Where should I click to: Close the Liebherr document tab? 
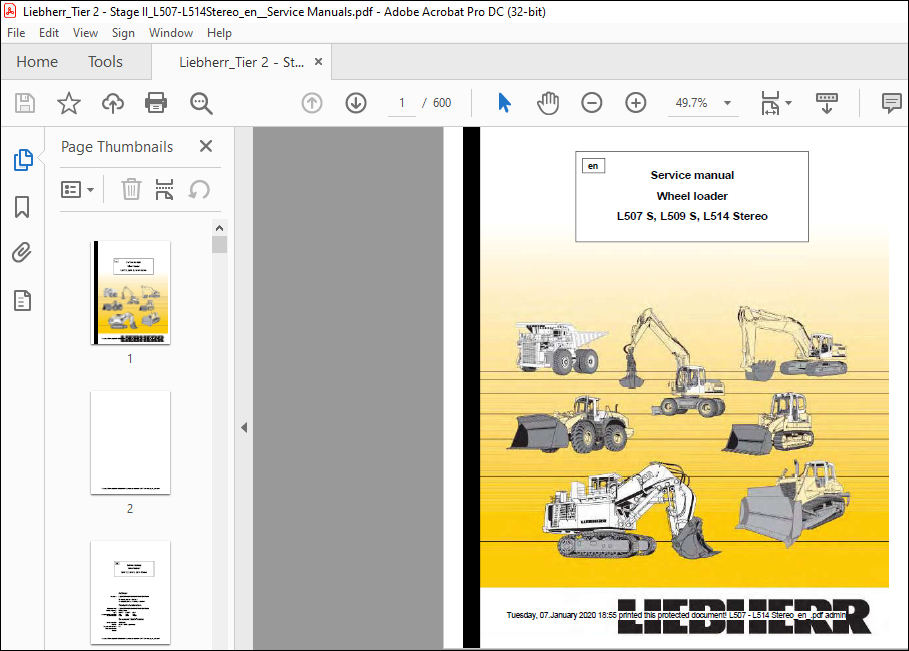pyautogui.click(x=318, y=61)
